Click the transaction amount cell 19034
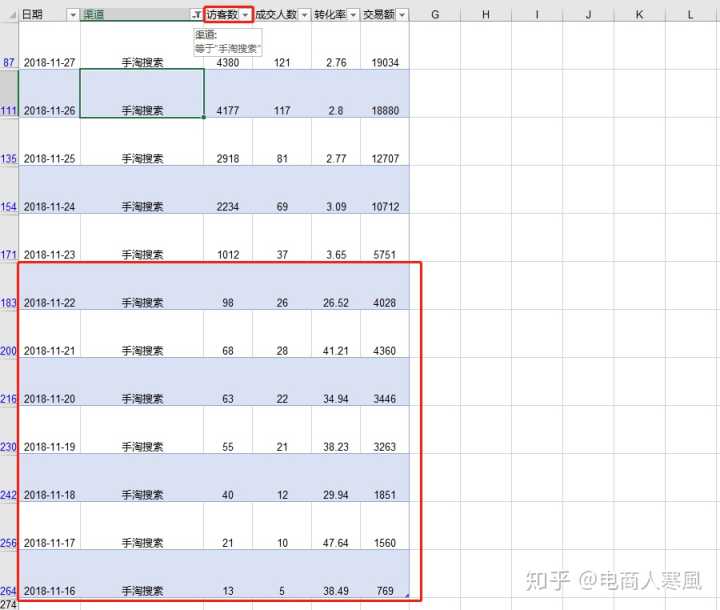Image resolution: width=720 pixels, height=610 pixels. (x=385, y=62)
